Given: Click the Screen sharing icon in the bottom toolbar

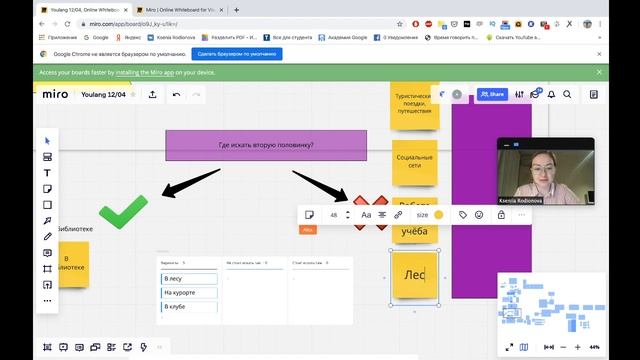Looking at the screenshot, I should tap(127, 347).
